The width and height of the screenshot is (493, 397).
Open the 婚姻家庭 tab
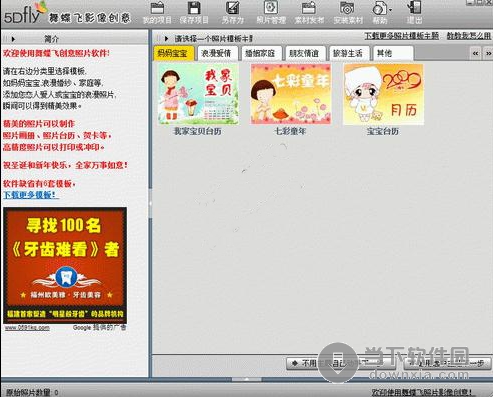[x=261, y=53]
